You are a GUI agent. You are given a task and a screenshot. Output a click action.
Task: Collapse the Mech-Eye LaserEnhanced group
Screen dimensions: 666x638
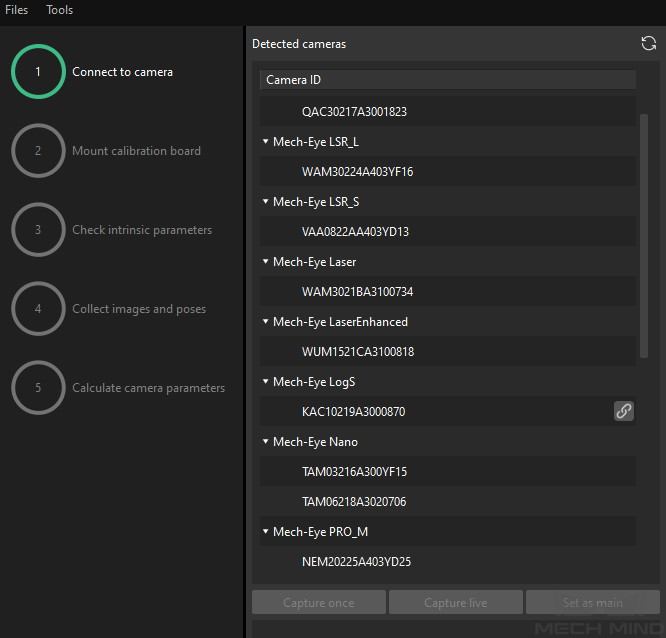click(265, 322)
